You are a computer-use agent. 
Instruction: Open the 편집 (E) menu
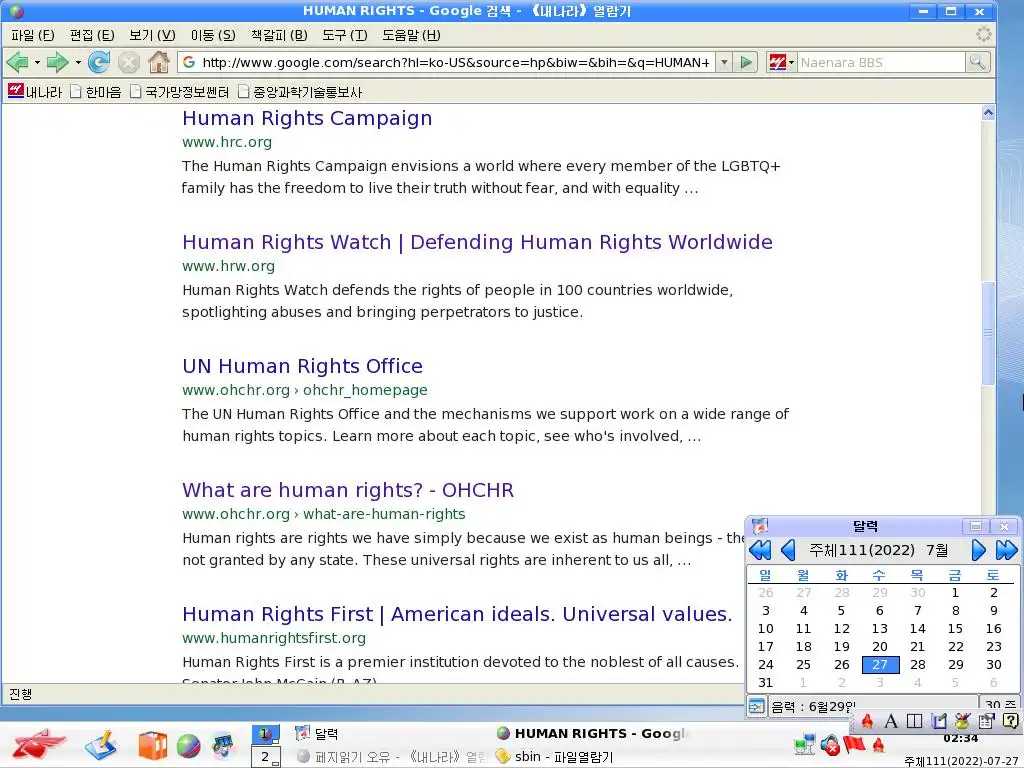pos(92,35)
